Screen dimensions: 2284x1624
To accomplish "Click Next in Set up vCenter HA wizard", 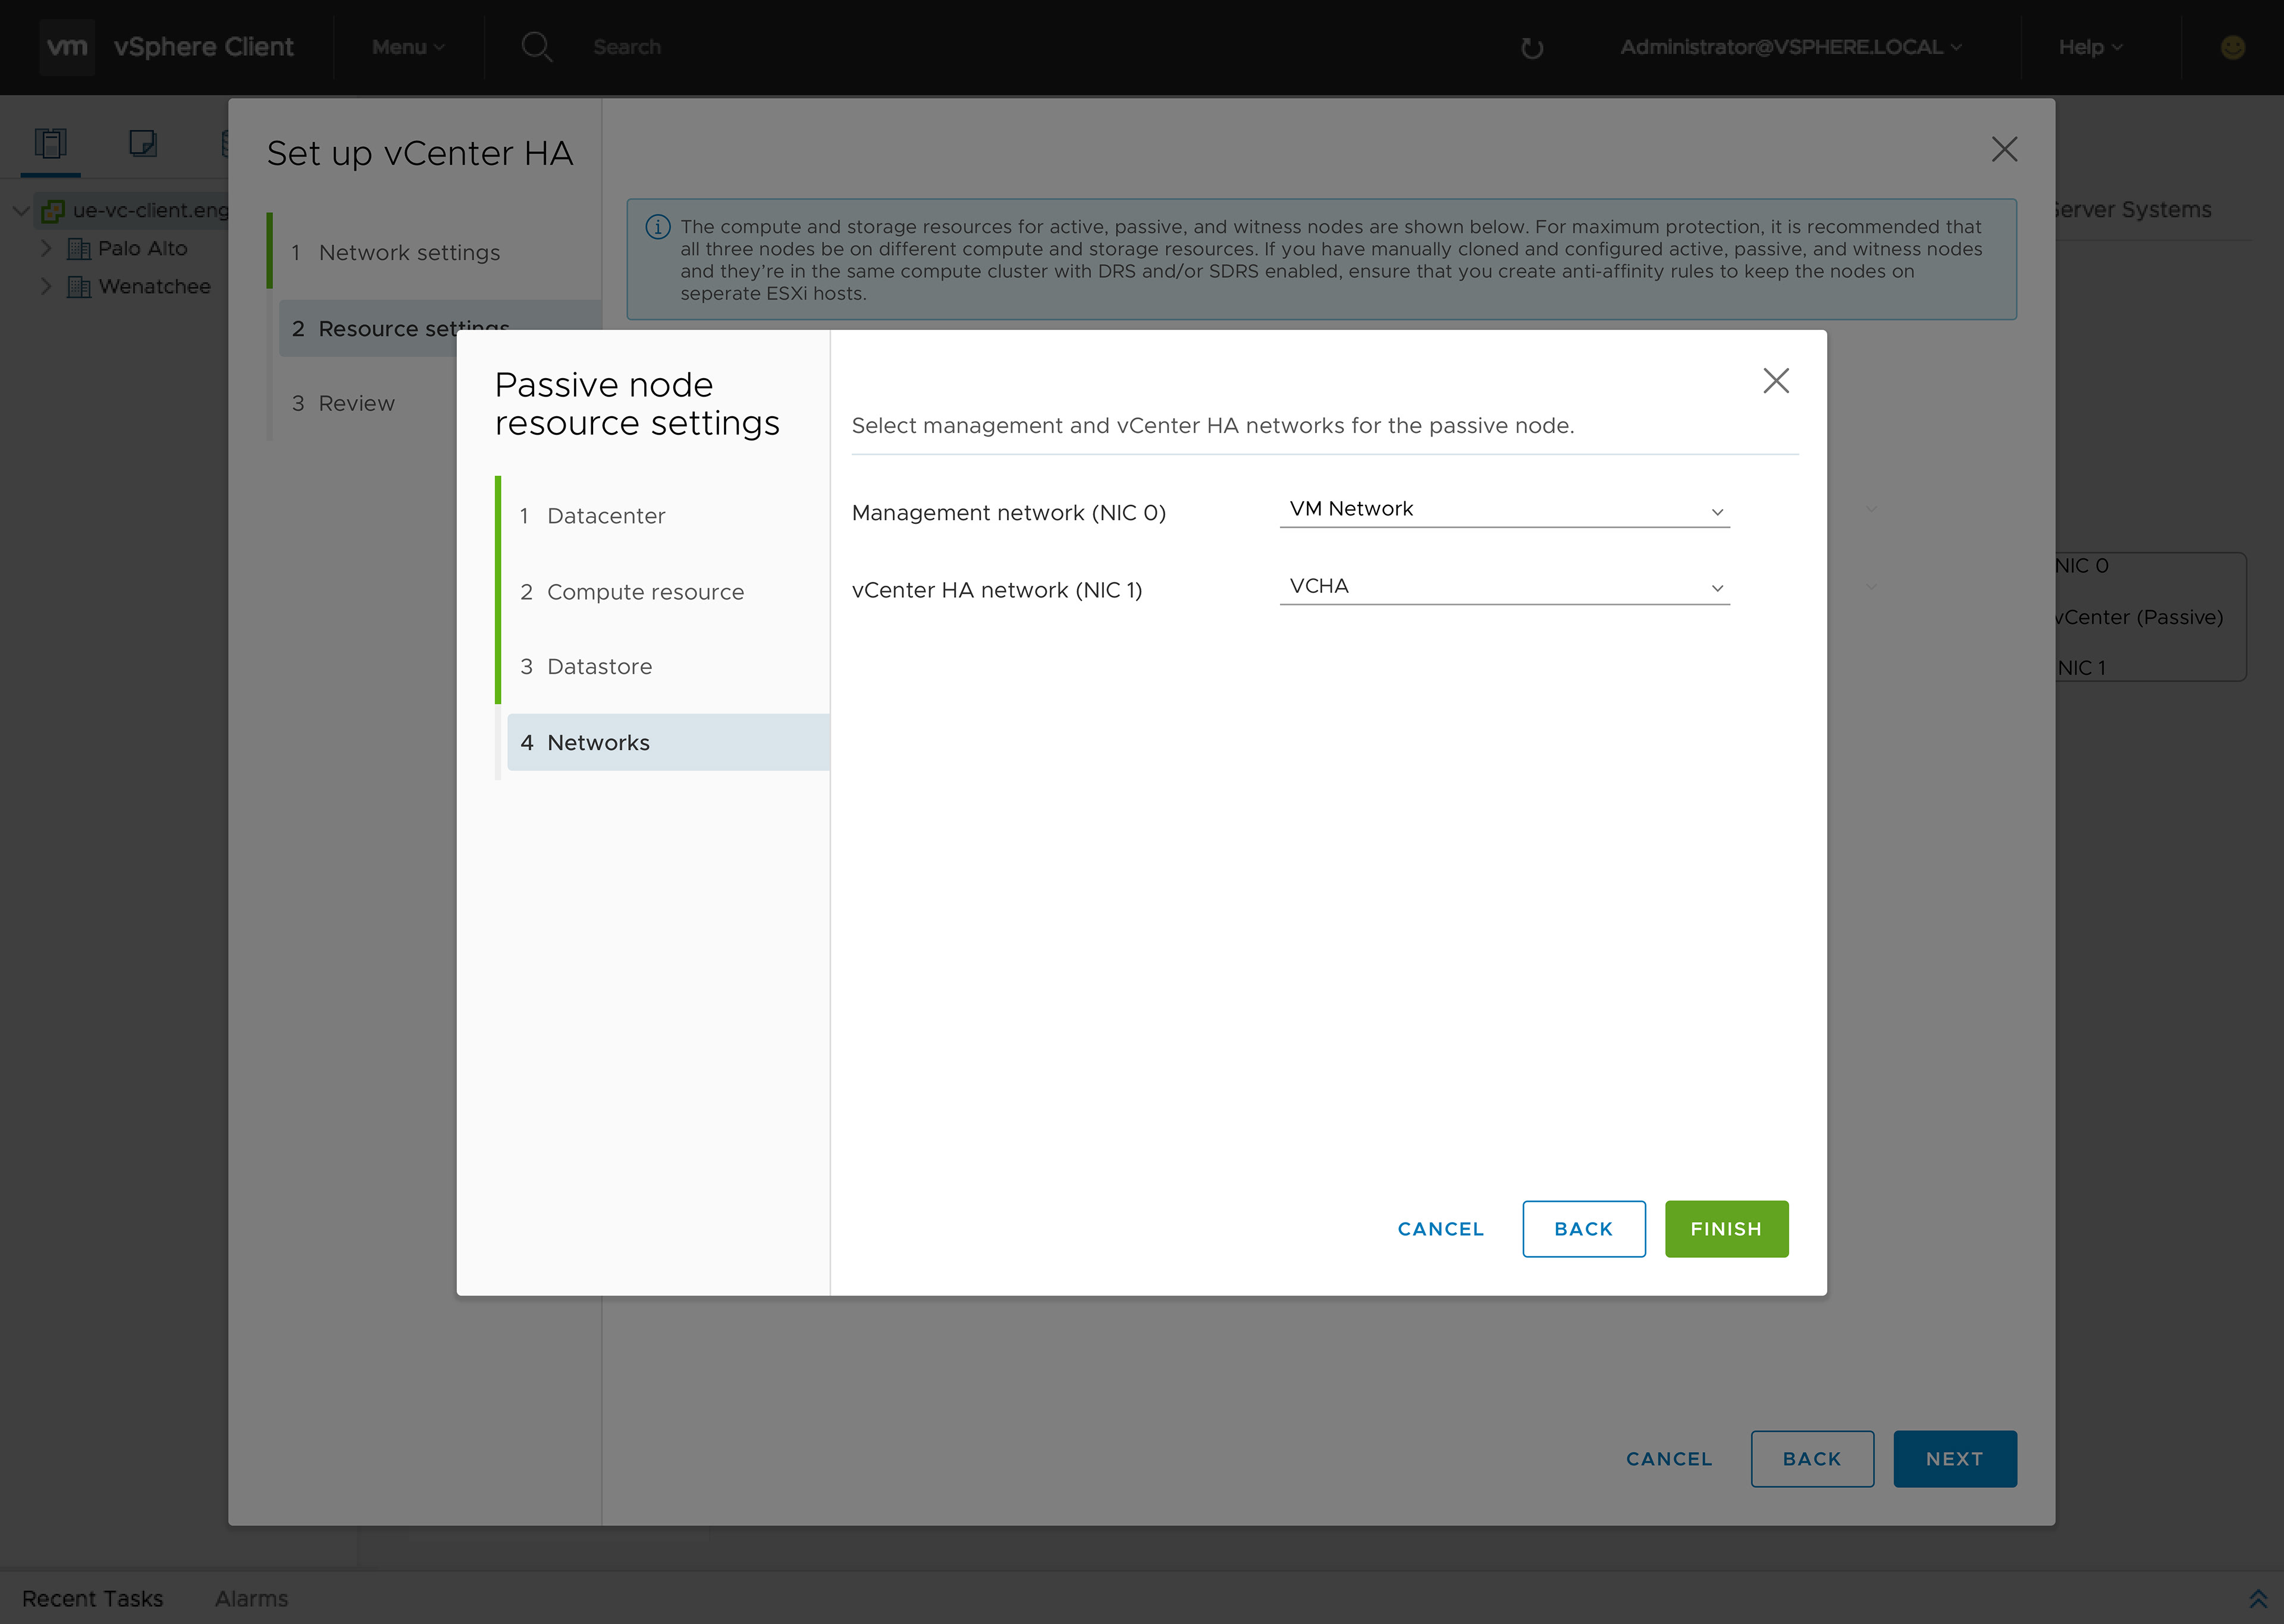I will tap(1954, 1459).
